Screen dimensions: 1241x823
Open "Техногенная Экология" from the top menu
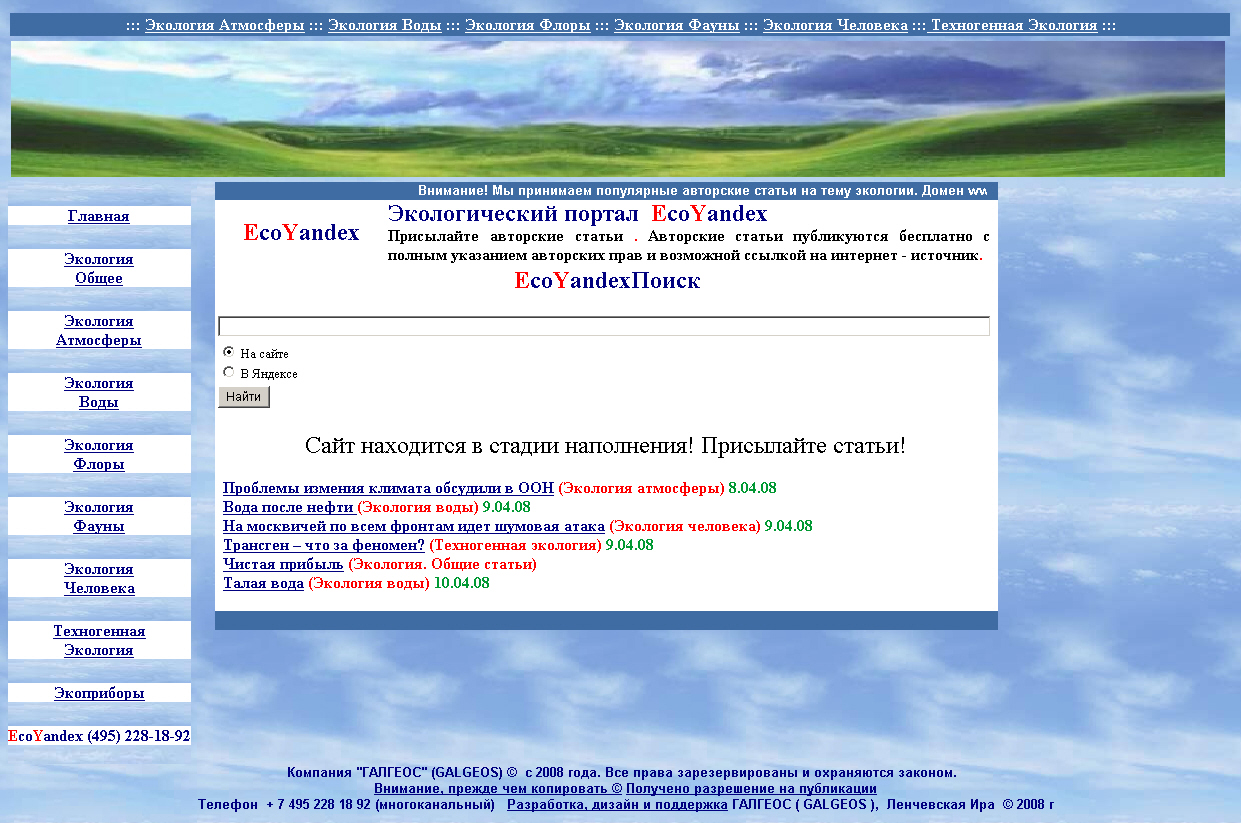[1015, 25]
